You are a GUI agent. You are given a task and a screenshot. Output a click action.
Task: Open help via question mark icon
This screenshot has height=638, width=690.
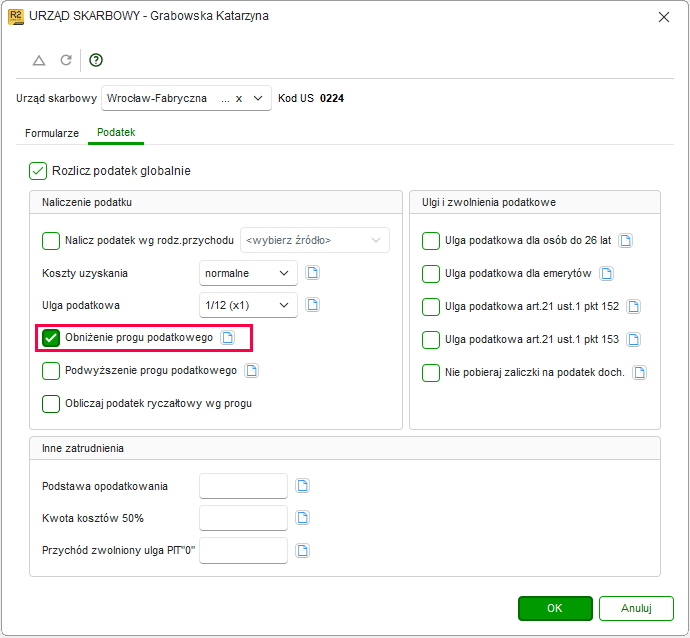point(96,60)
